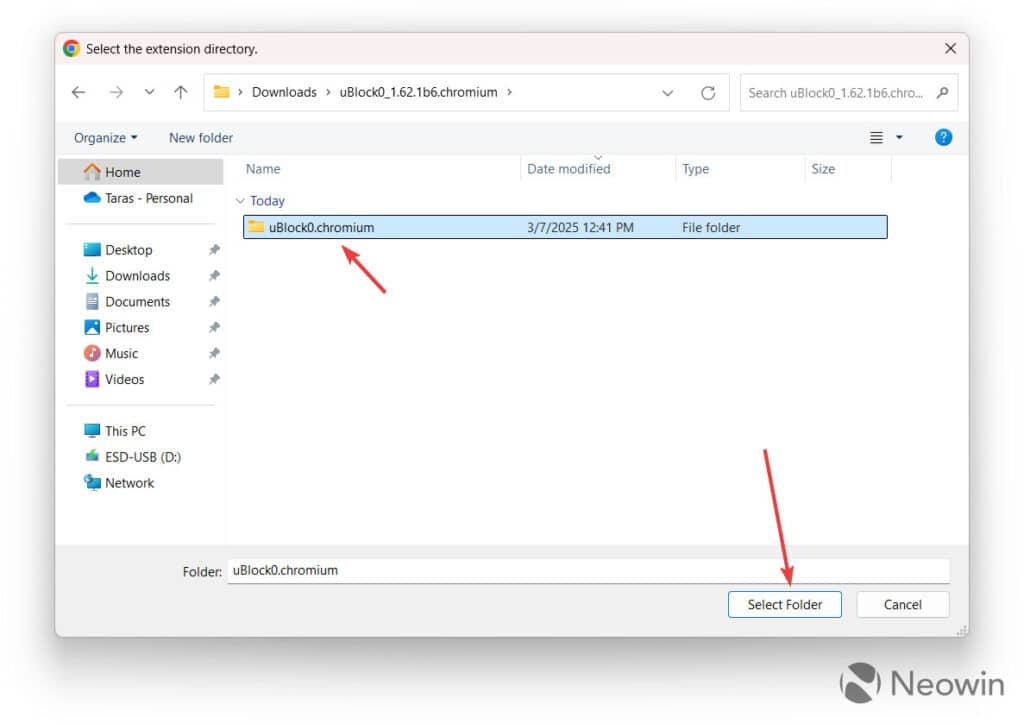Click the 3/7/2025 12:41 PM date cell
1024x724 pixels.
click(x=580, y=227)
